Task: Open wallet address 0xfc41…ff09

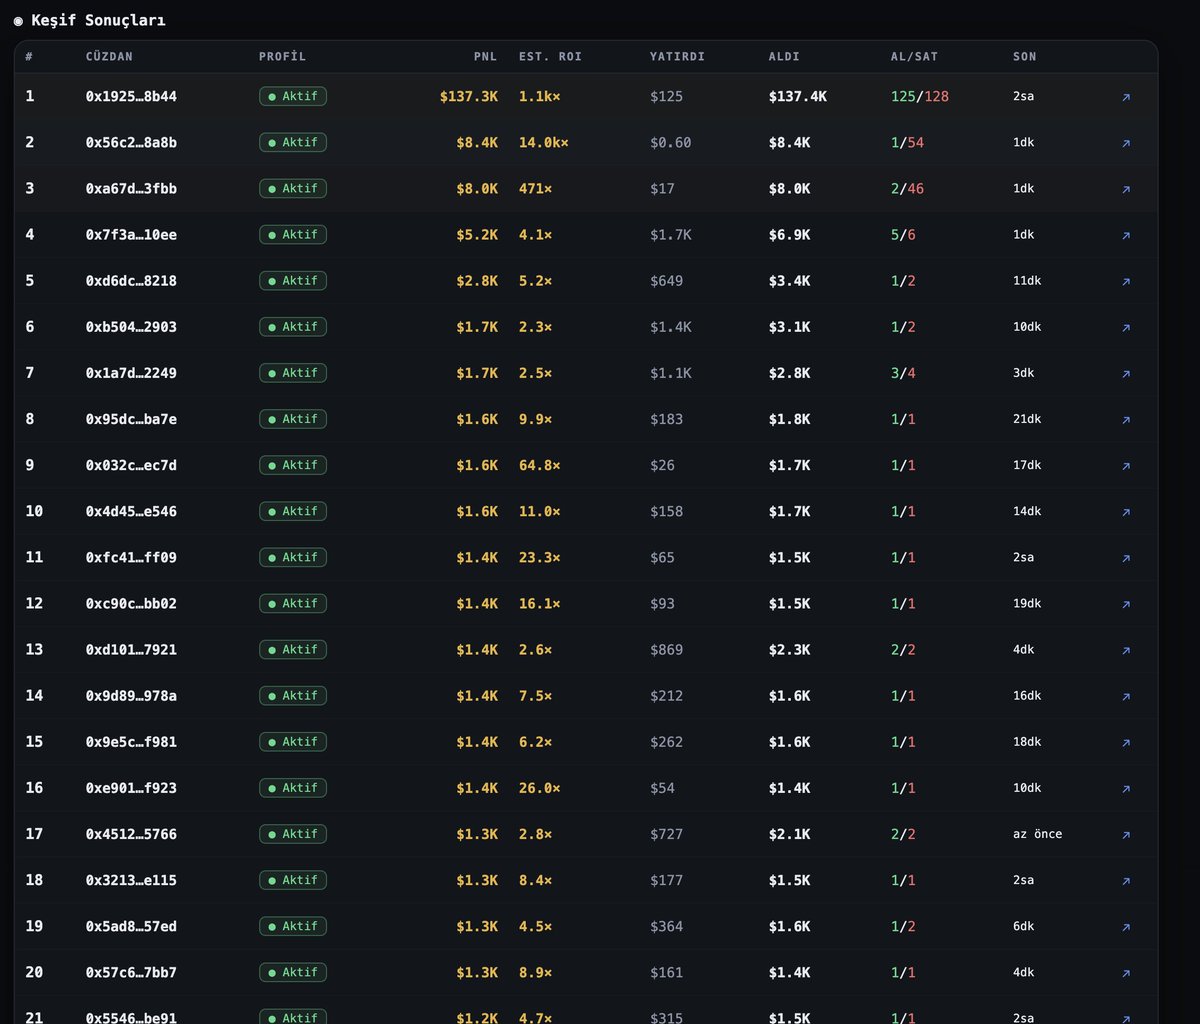Action: (x=131, y=558)
